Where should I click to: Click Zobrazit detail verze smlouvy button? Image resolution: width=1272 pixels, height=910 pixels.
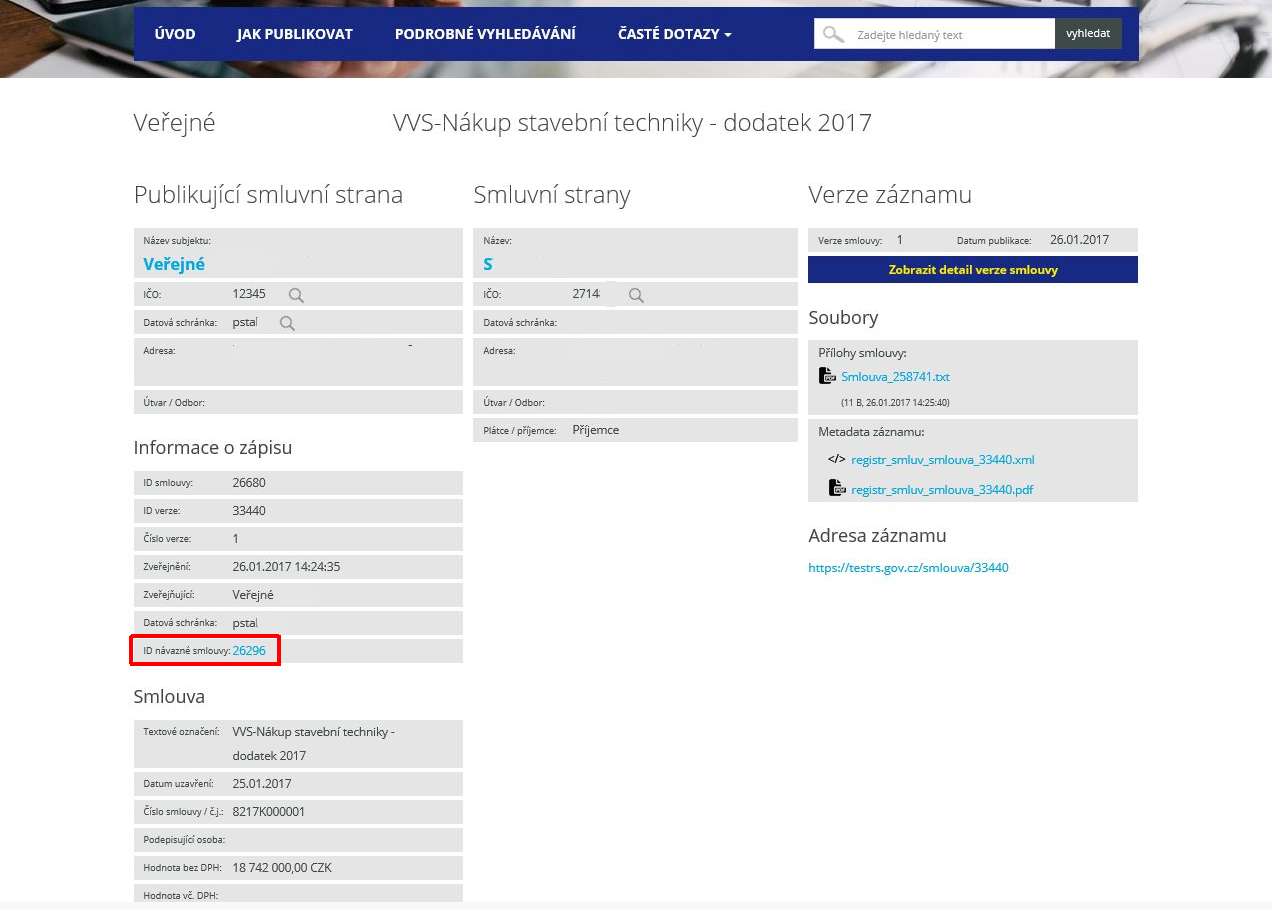(973, 270)
